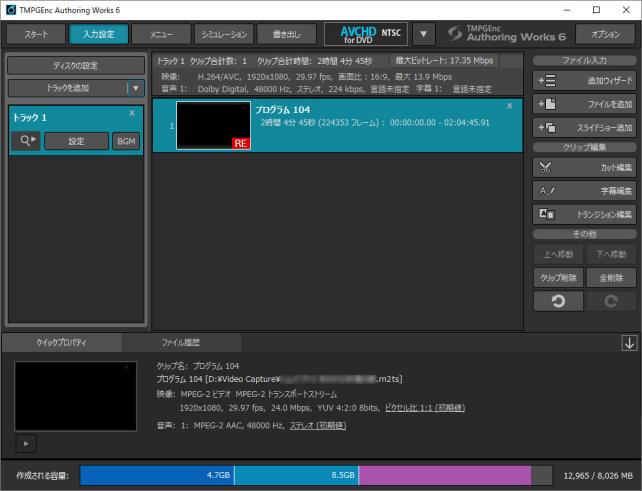Click the 上へ移動 button
642x491 pixels.
click(x=558, y=254)
